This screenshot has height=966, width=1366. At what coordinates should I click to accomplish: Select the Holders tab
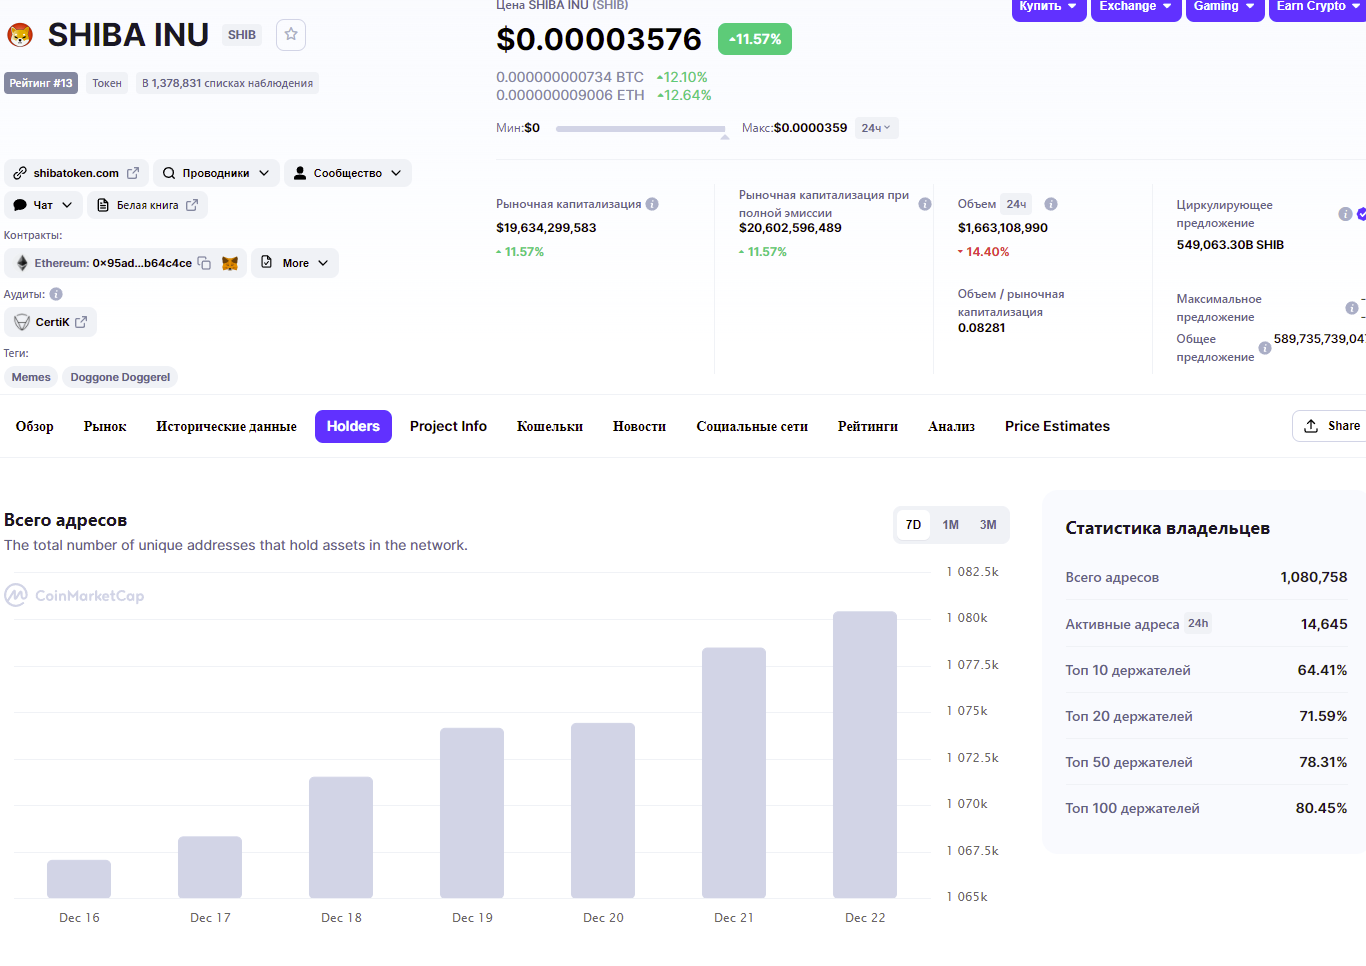click(x=353, y=426)
